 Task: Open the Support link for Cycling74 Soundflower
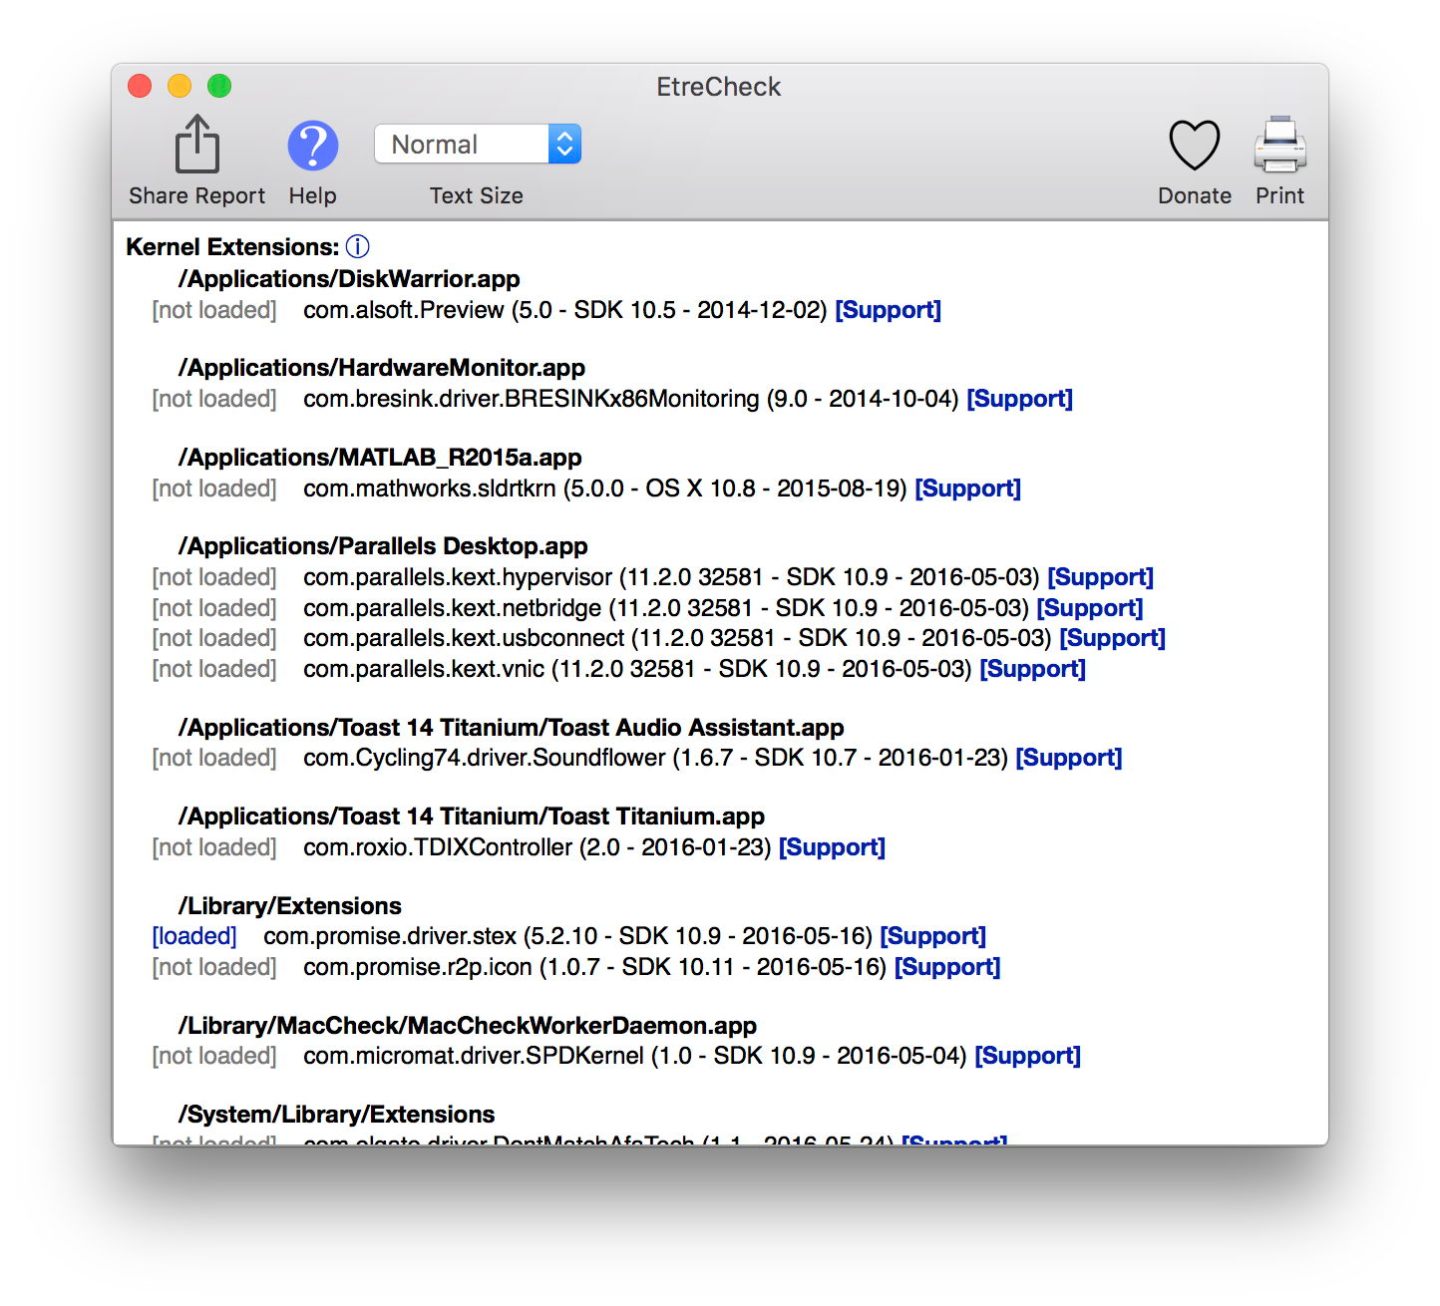[1068, 758]
